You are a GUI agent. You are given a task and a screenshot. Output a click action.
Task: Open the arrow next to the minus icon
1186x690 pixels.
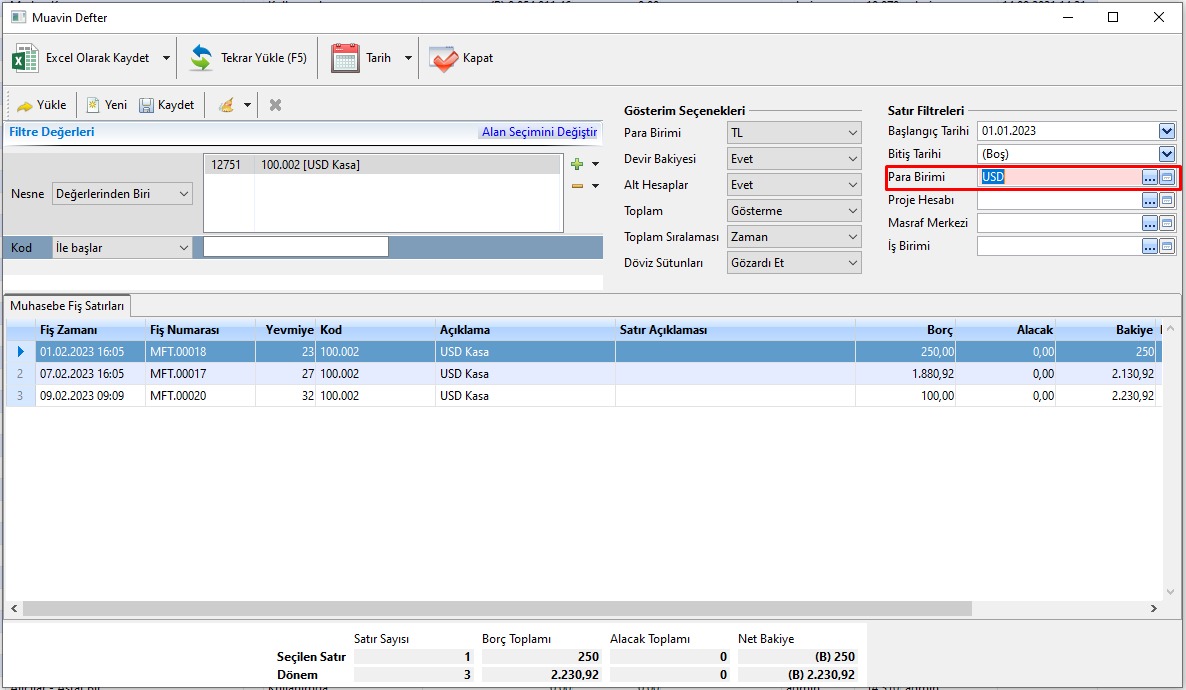(595, 185)
